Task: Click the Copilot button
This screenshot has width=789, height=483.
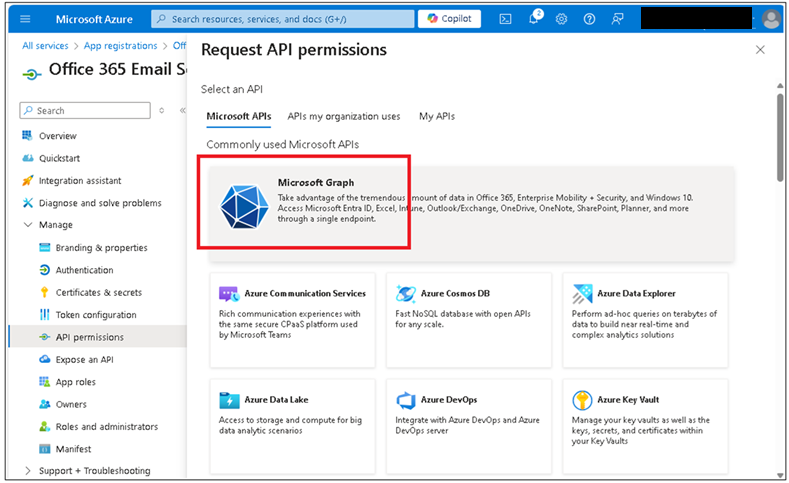Action: [x=449, y=19]
